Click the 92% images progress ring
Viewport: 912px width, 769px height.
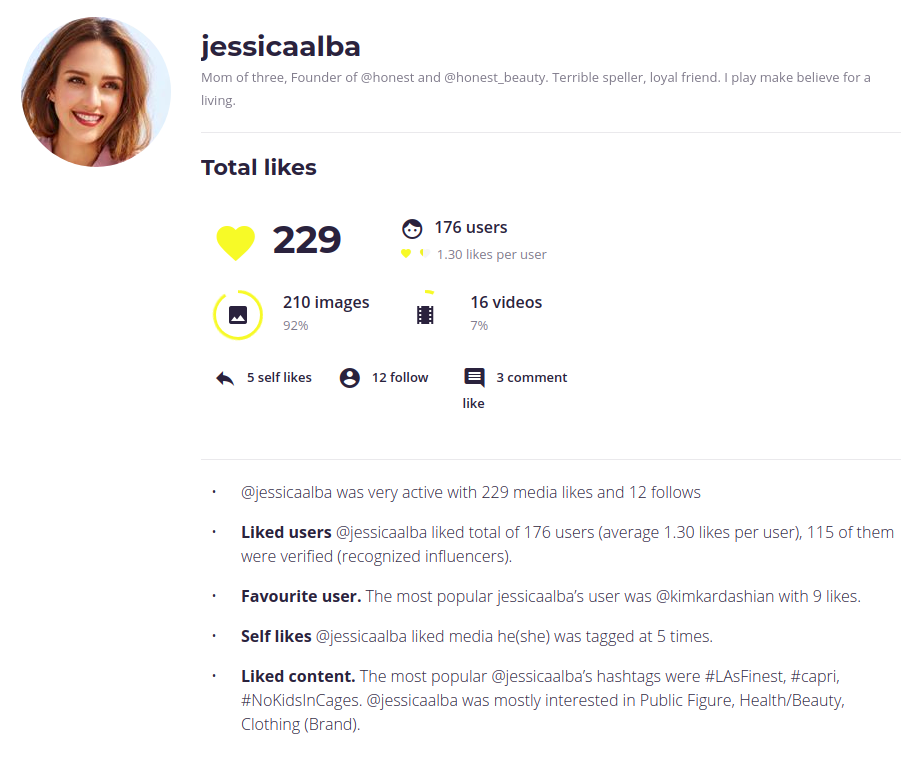click(216, 315)
